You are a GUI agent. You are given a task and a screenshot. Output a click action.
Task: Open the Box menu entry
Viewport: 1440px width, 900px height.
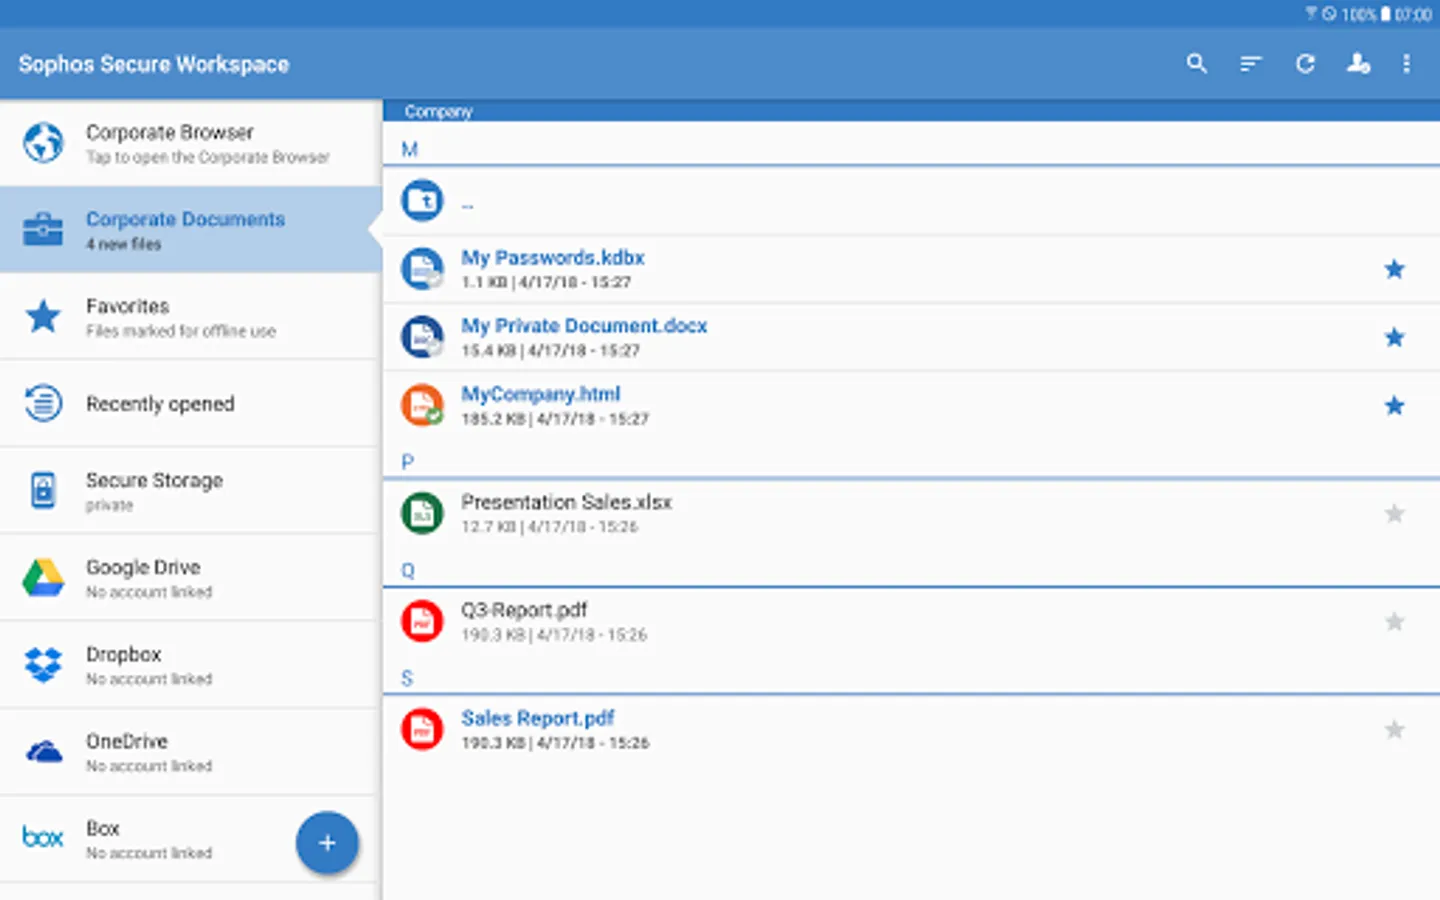click(190, 839)
